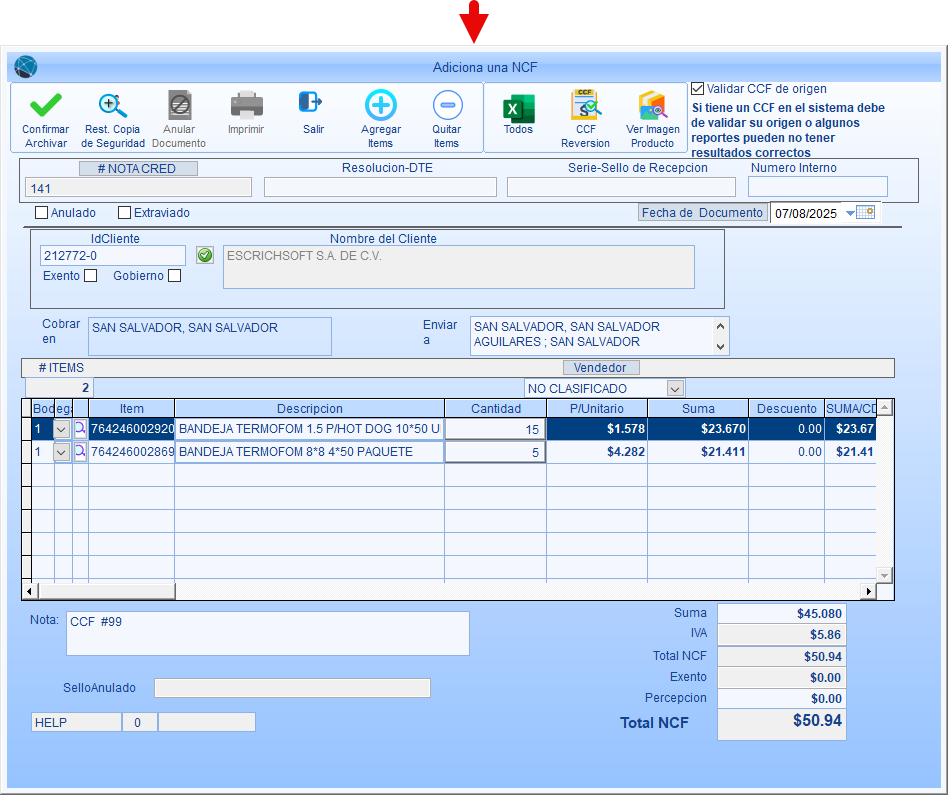Open Bodega dropdown for BANDEJA TERMOFOM 1.5 row

[x=62, y=429]
